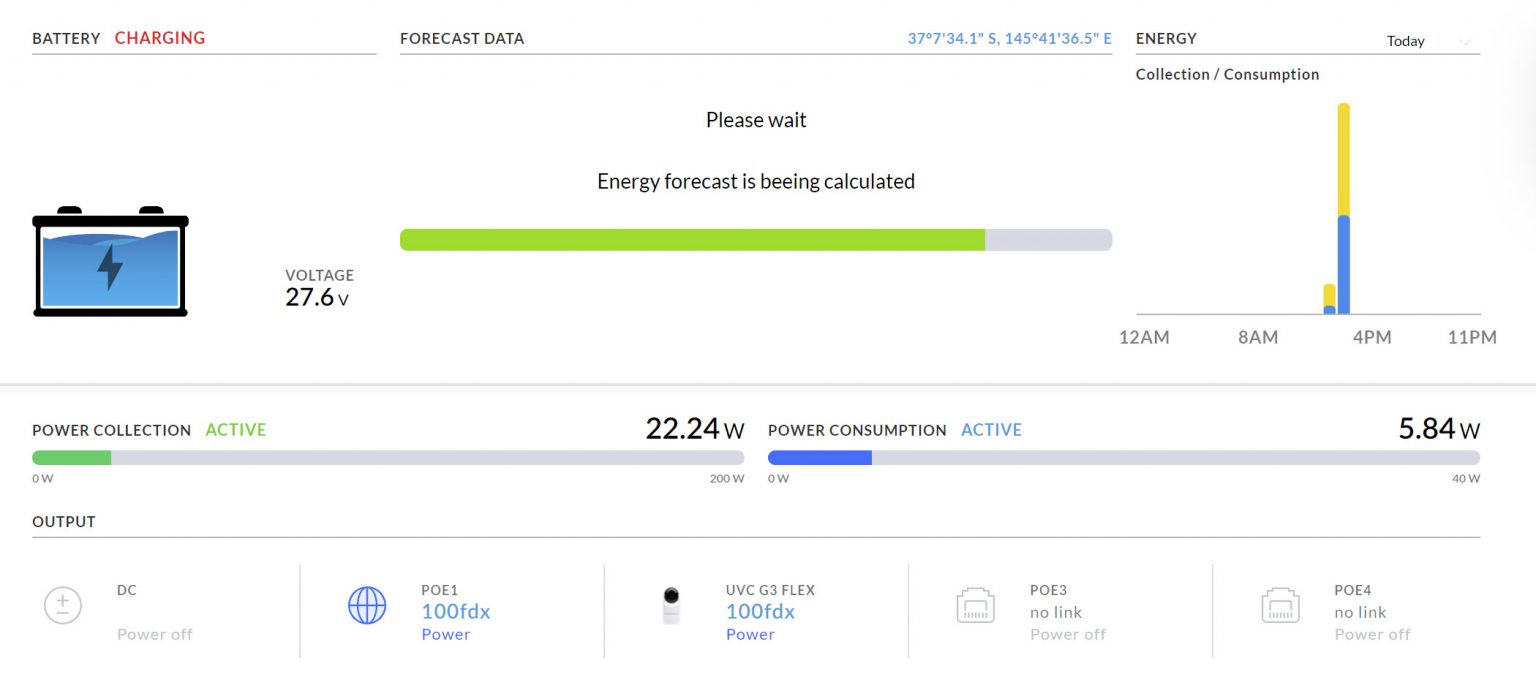The height and width of the screenshot is (688, 1536).
Task: Toggle Power for POE1 output
Action: pyautogui.click(x=447, y=634)
